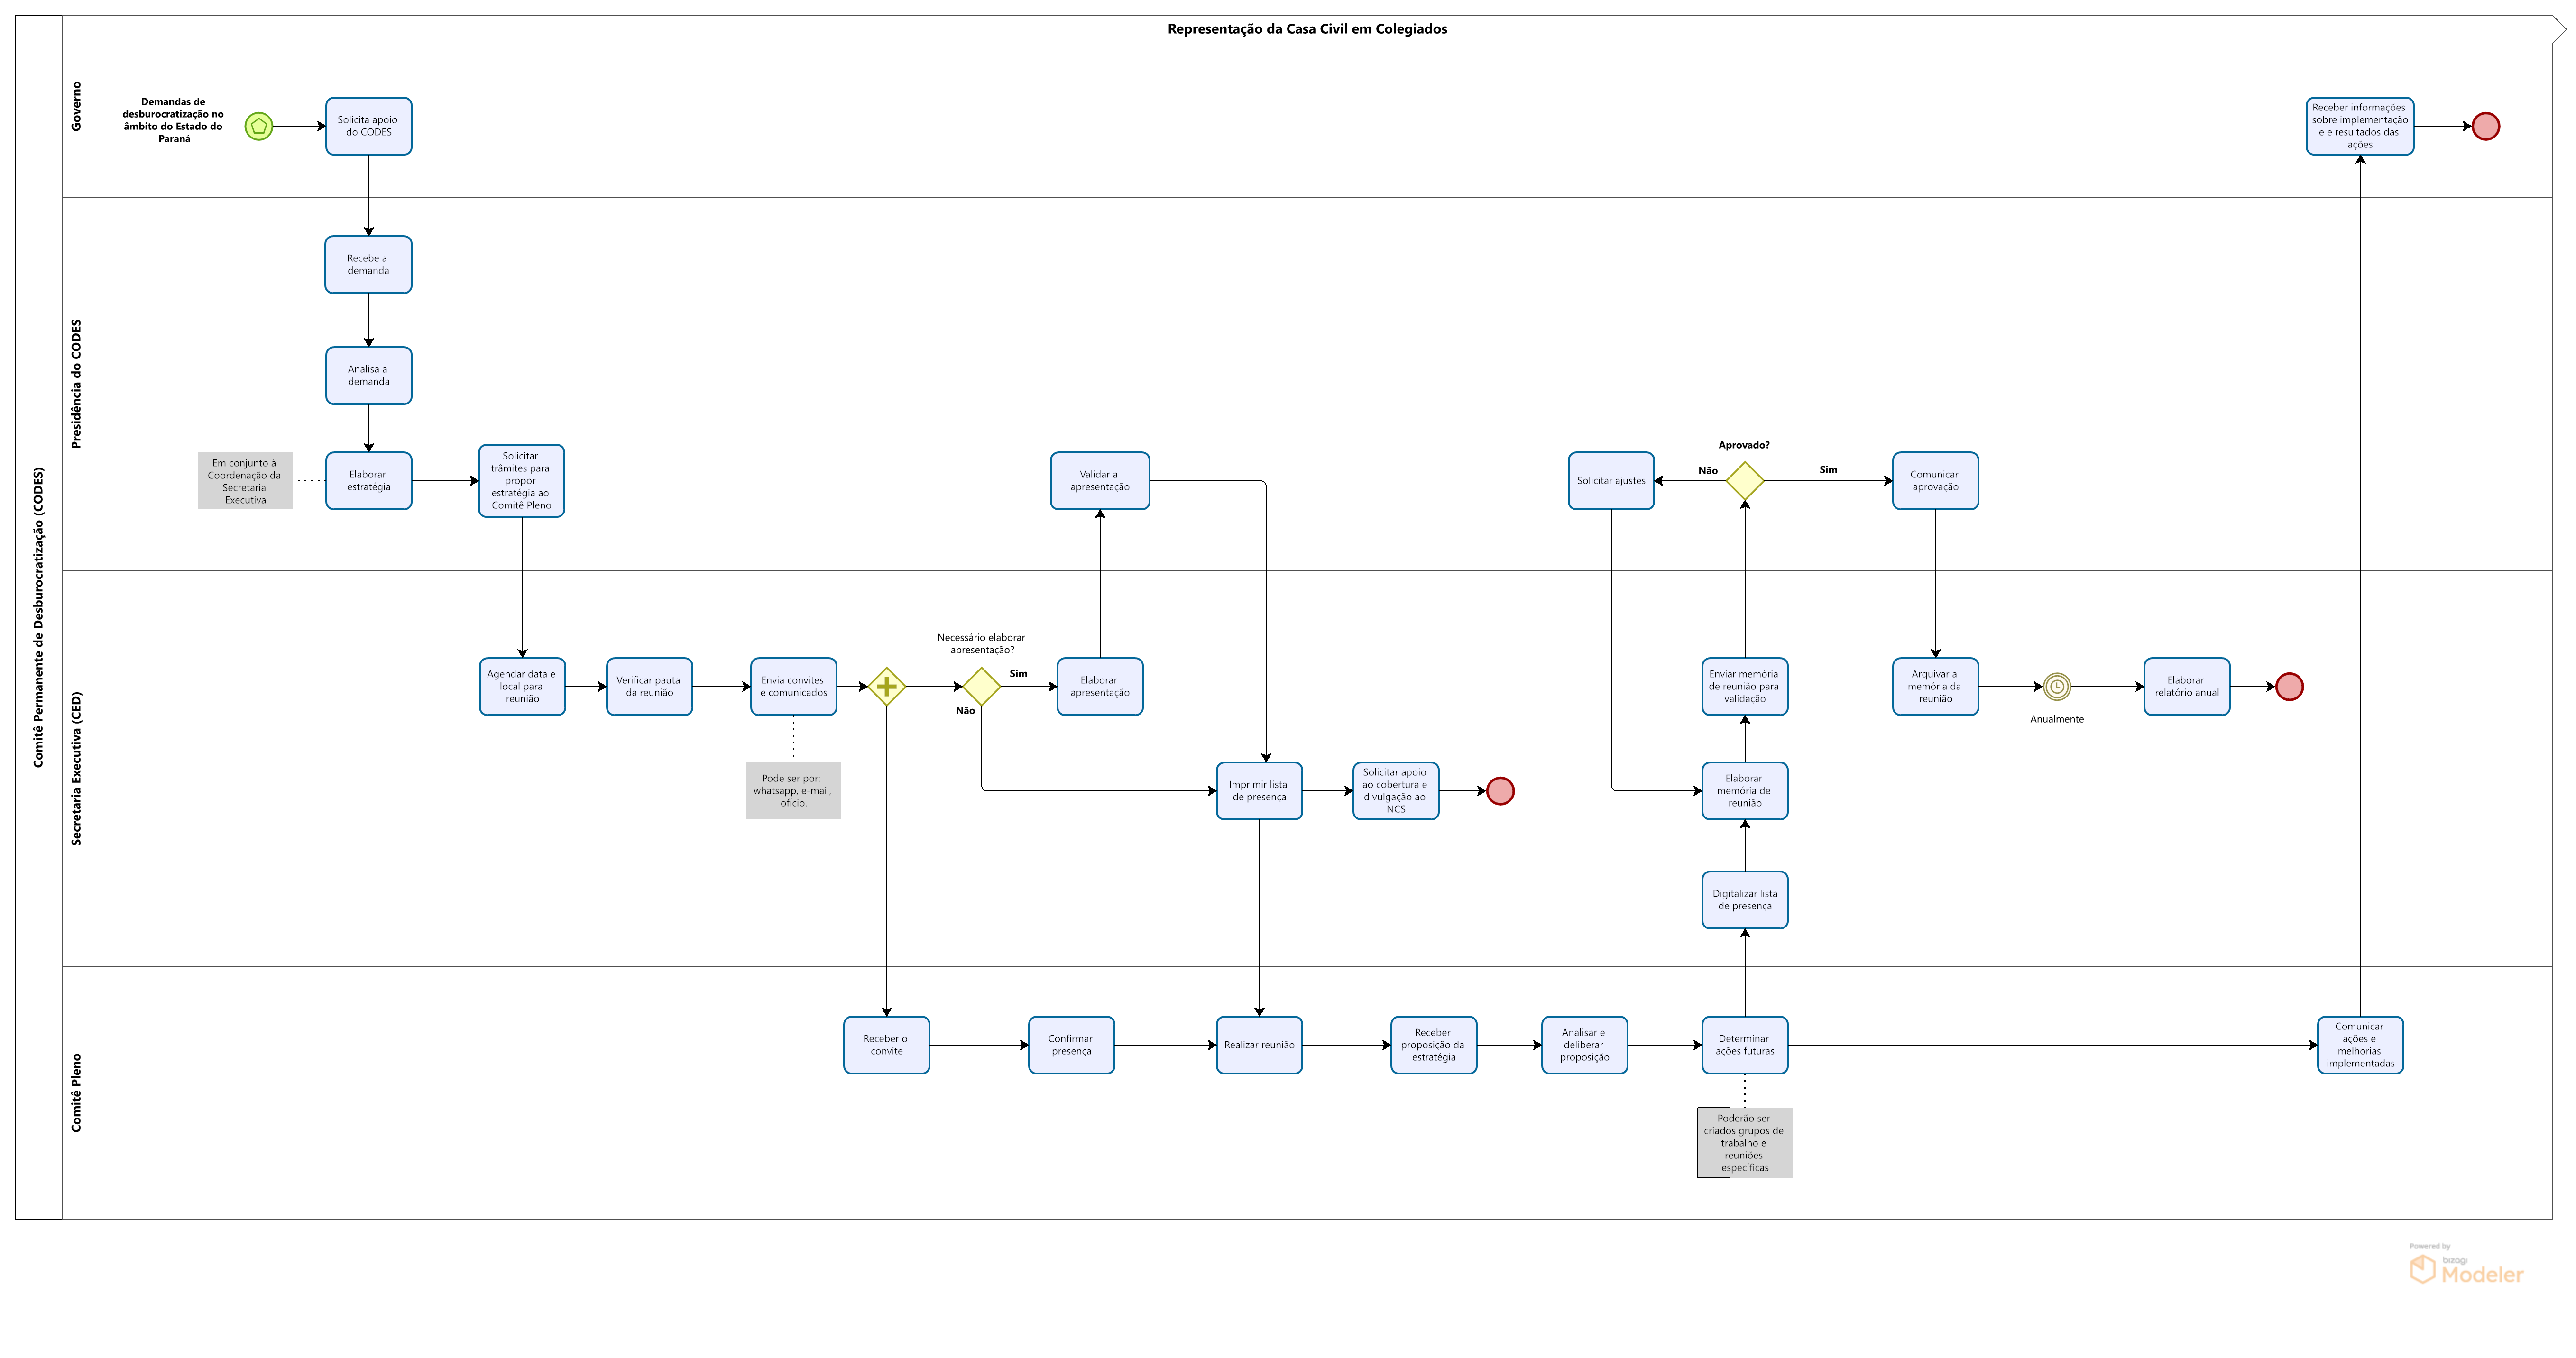Select 'Em conjunto à Coordenação' annotation note
The width and height of the screenshot is (2576, 1358).
245,481
